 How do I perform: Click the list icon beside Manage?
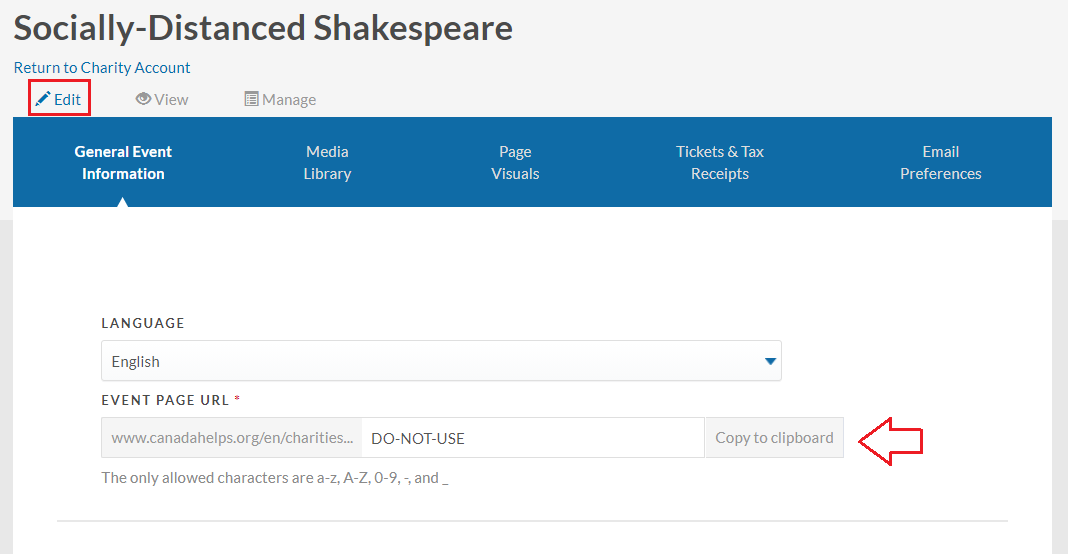click(251, 99)
